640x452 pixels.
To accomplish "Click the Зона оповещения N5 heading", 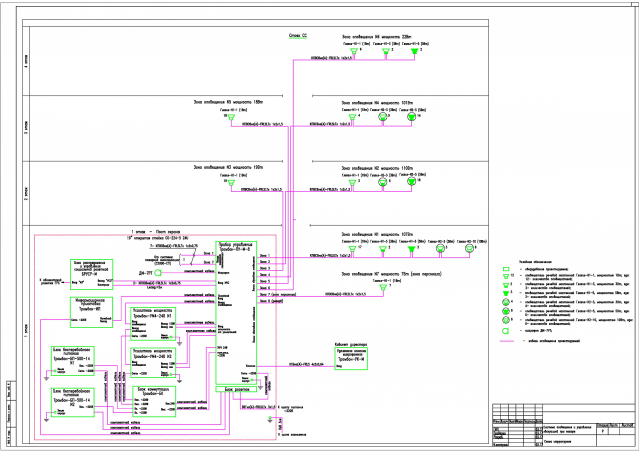I will click(x=228, y=102).
